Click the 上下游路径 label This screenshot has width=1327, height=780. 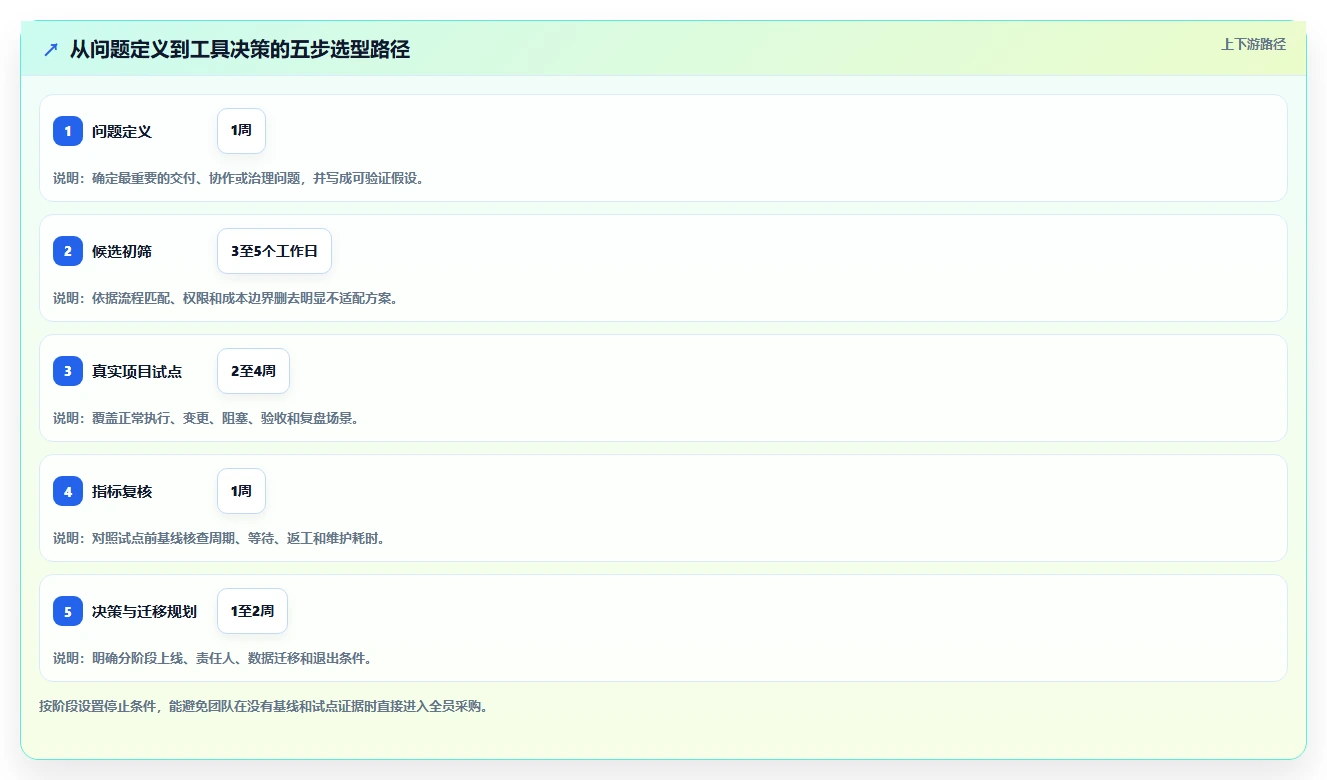[x=1253, y=44]
